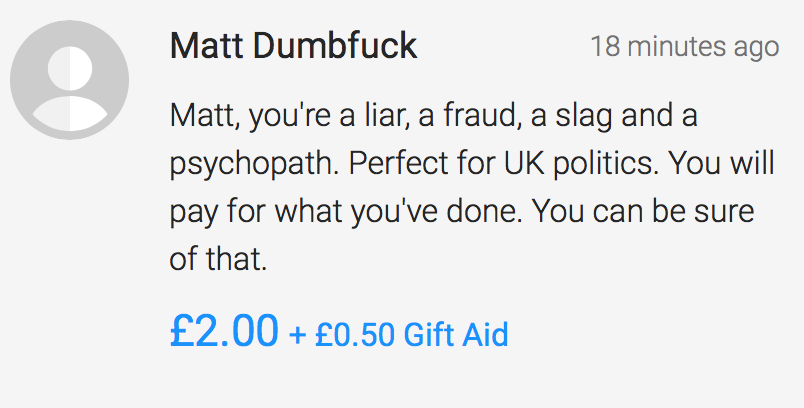Click the + £0.50 Gift Aid text
This screenshot has width=804, height=408.
pos(398,335)
